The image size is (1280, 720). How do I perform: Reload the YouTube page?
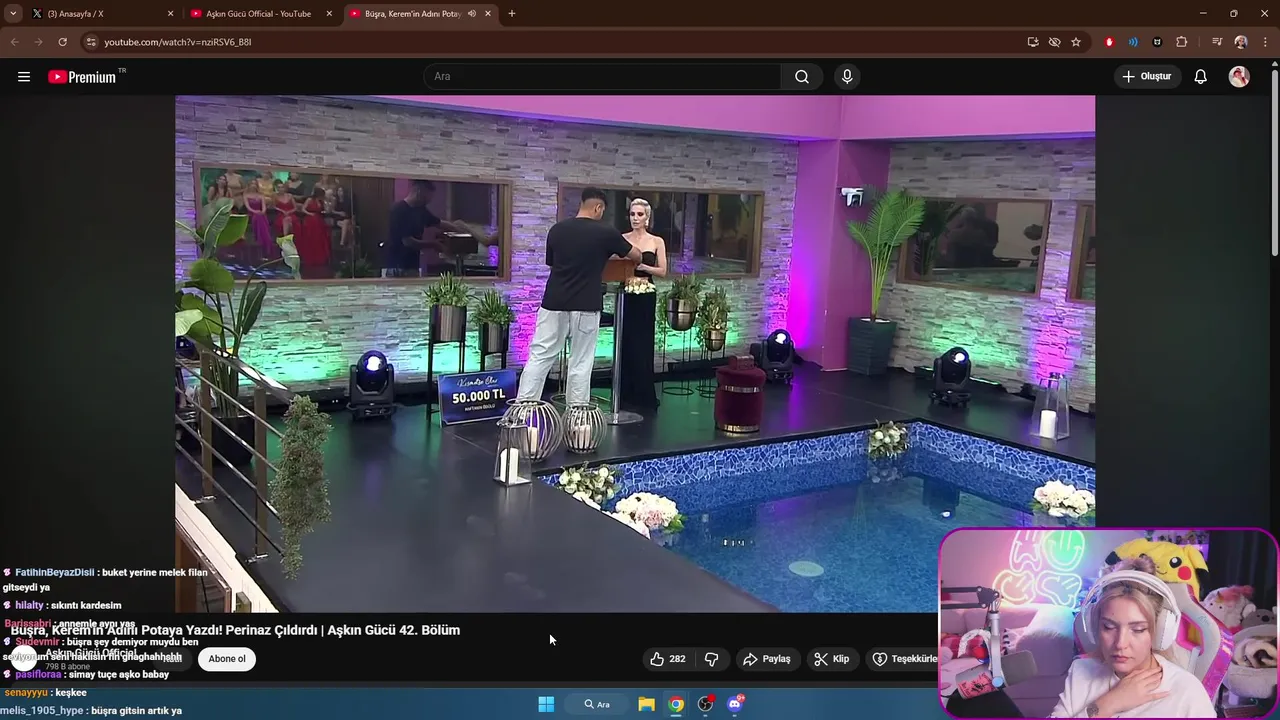(62, 42)
